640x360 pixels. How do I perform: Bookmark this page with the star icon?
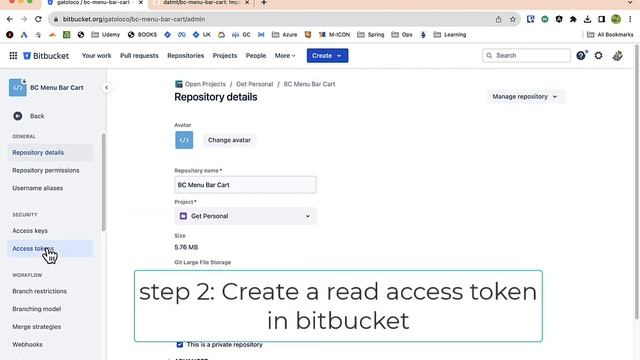tap(513, 19)
